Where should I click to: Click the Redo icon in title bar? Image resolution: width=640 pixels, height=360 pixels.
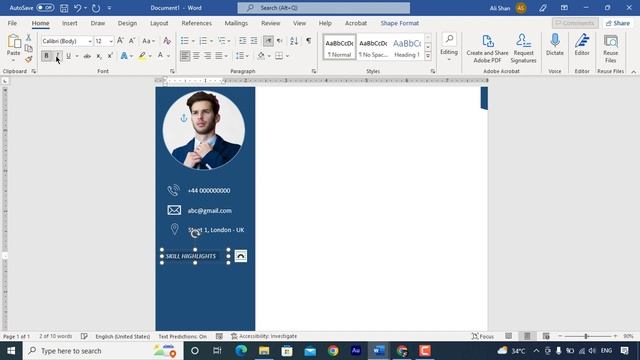(96, 8)
